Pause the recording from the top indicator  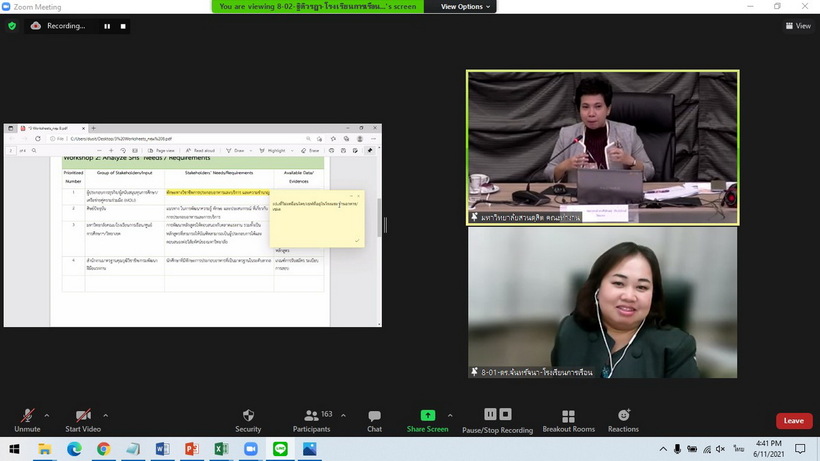tap(108, 26)
